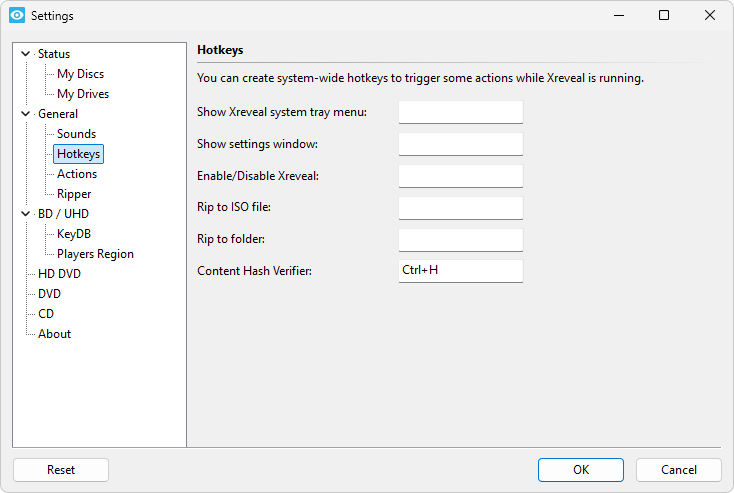The image size is (734, 493).
Task: Click the Cancel button
Action: [678, 470]
